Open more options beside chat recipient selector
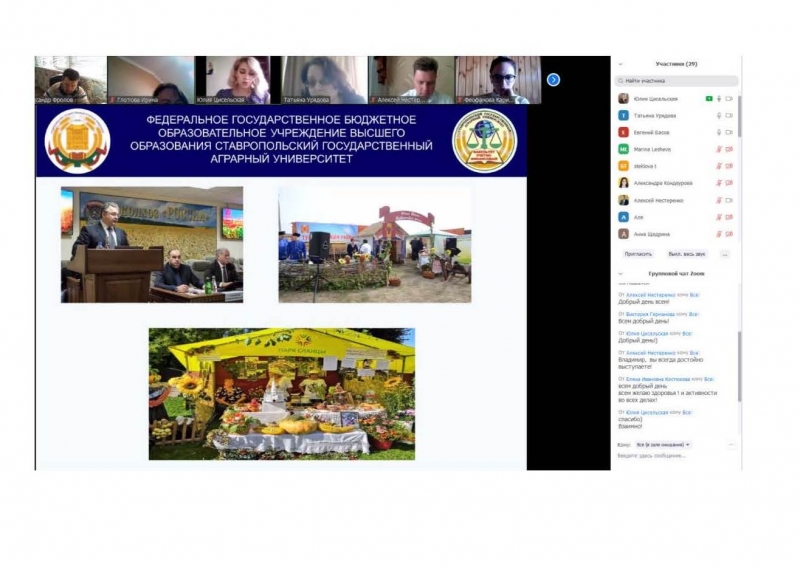The height and width of the screenshot is (567, 800). click(x=731, y=444)
